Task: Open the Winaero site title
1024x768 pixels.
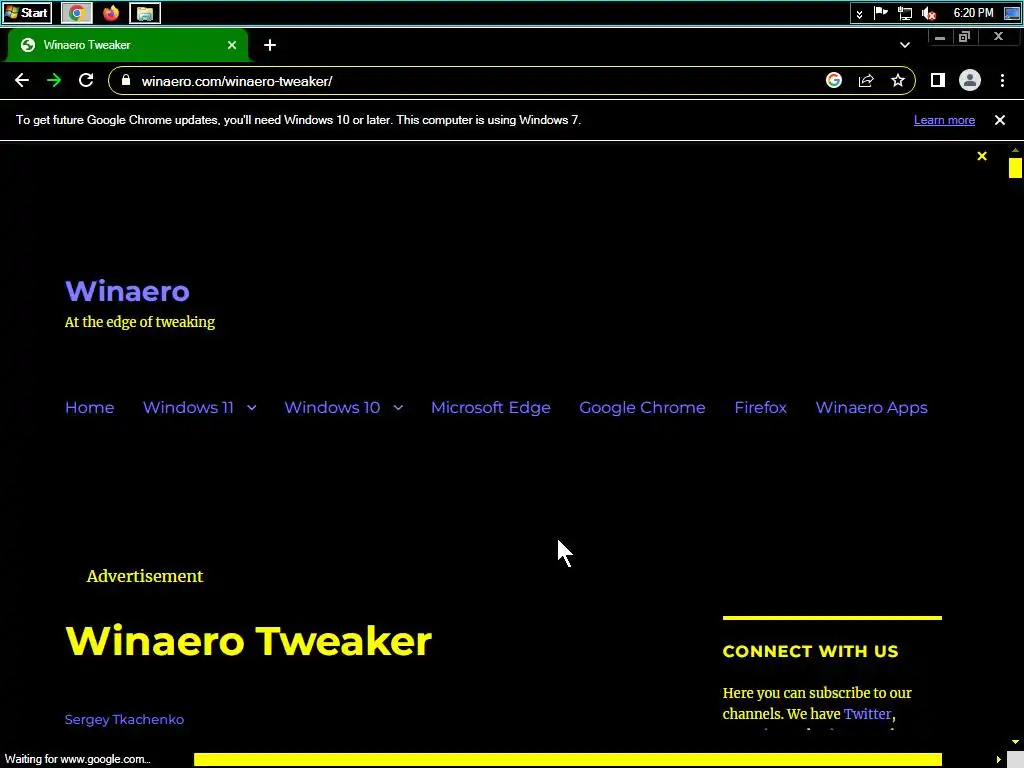Action: 127,291
